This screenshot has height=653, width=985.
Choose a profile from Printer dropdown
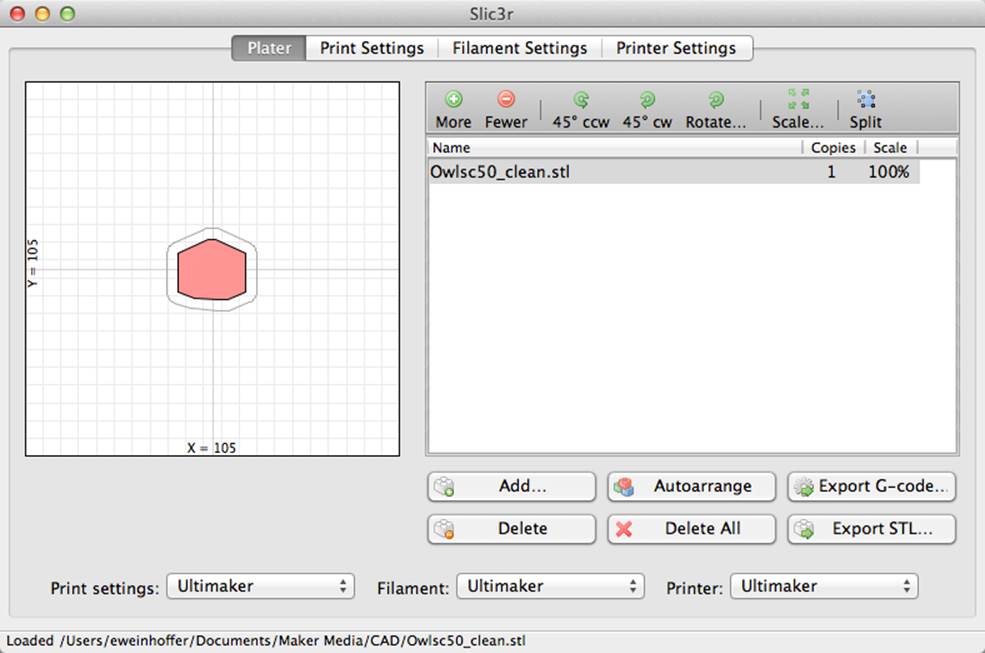tap(824, 586)
